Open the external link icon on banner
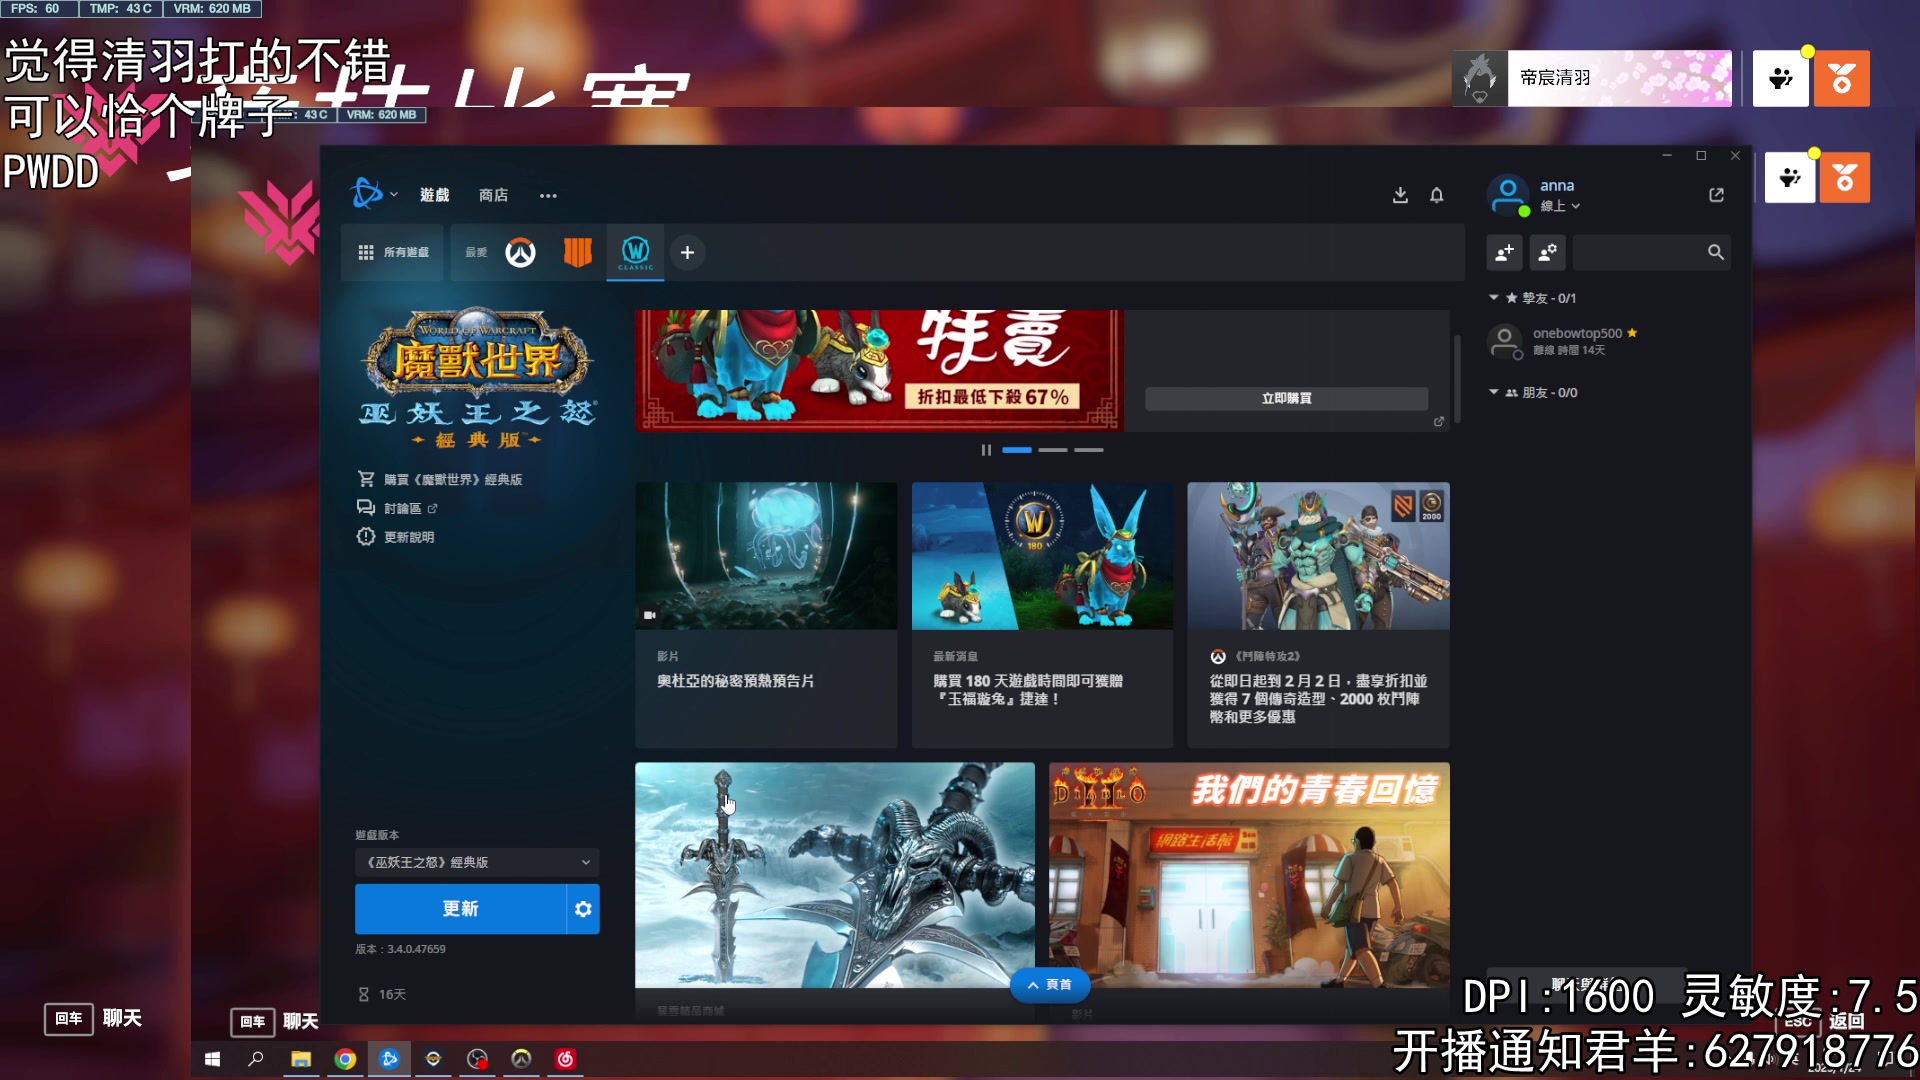 point(1439,422)
